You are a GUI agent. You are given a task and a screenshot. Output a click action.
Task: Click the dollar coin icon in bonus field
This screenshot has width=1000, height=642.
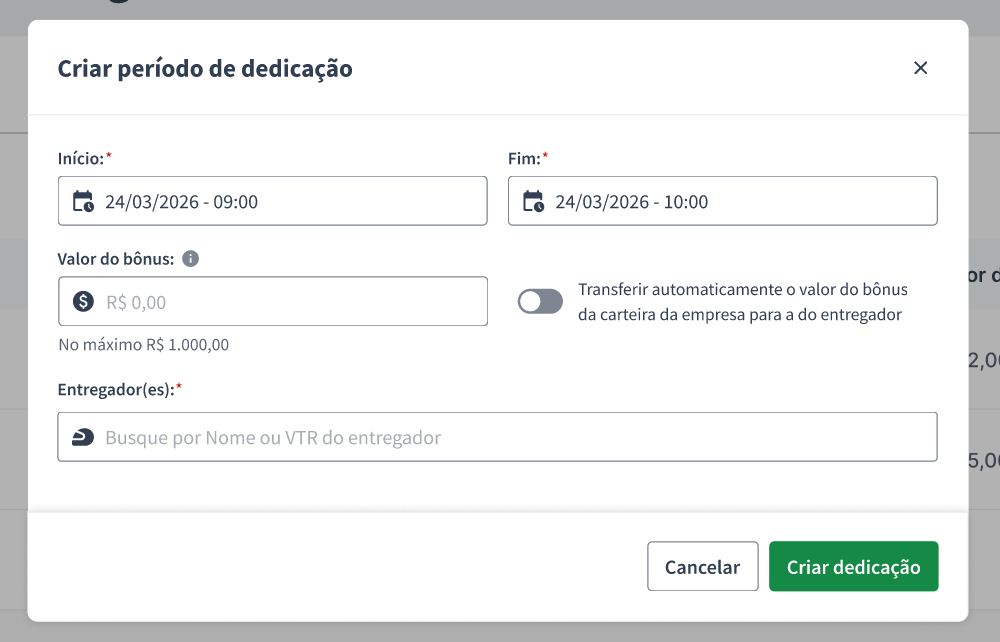click(83, 302)
